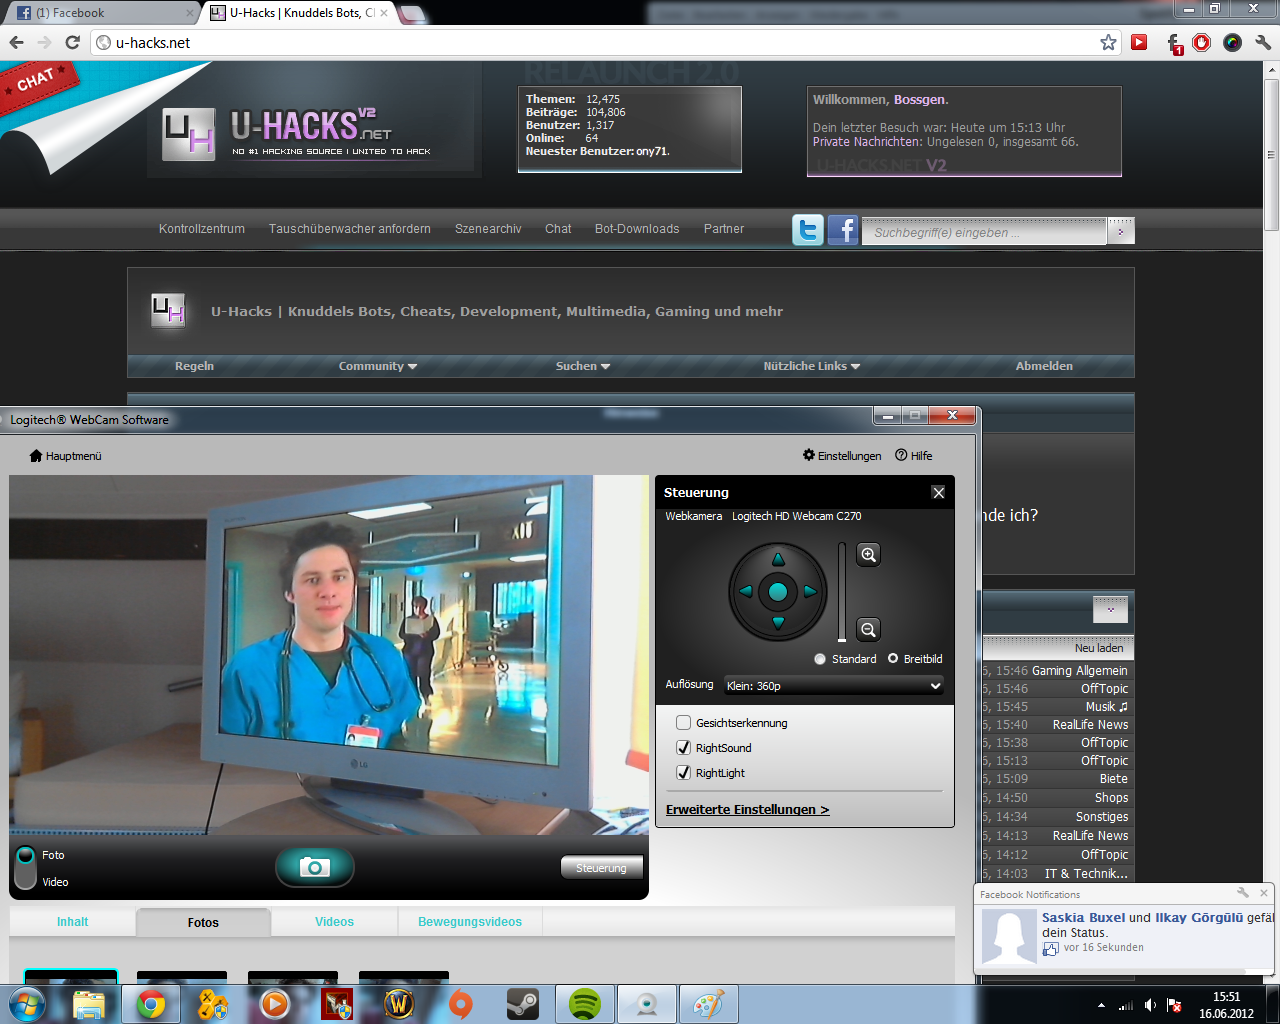Click the Facebook notifier extension icon

[x=1175, y=43]
